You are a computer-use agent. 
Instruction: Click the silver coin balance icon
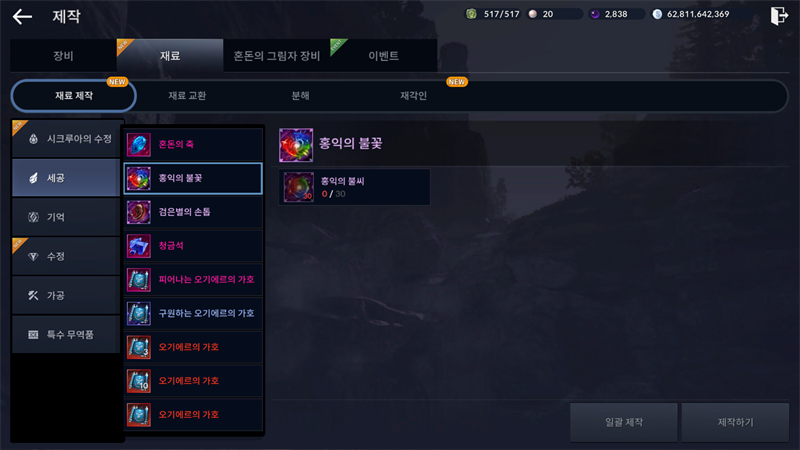coord(657,14)
